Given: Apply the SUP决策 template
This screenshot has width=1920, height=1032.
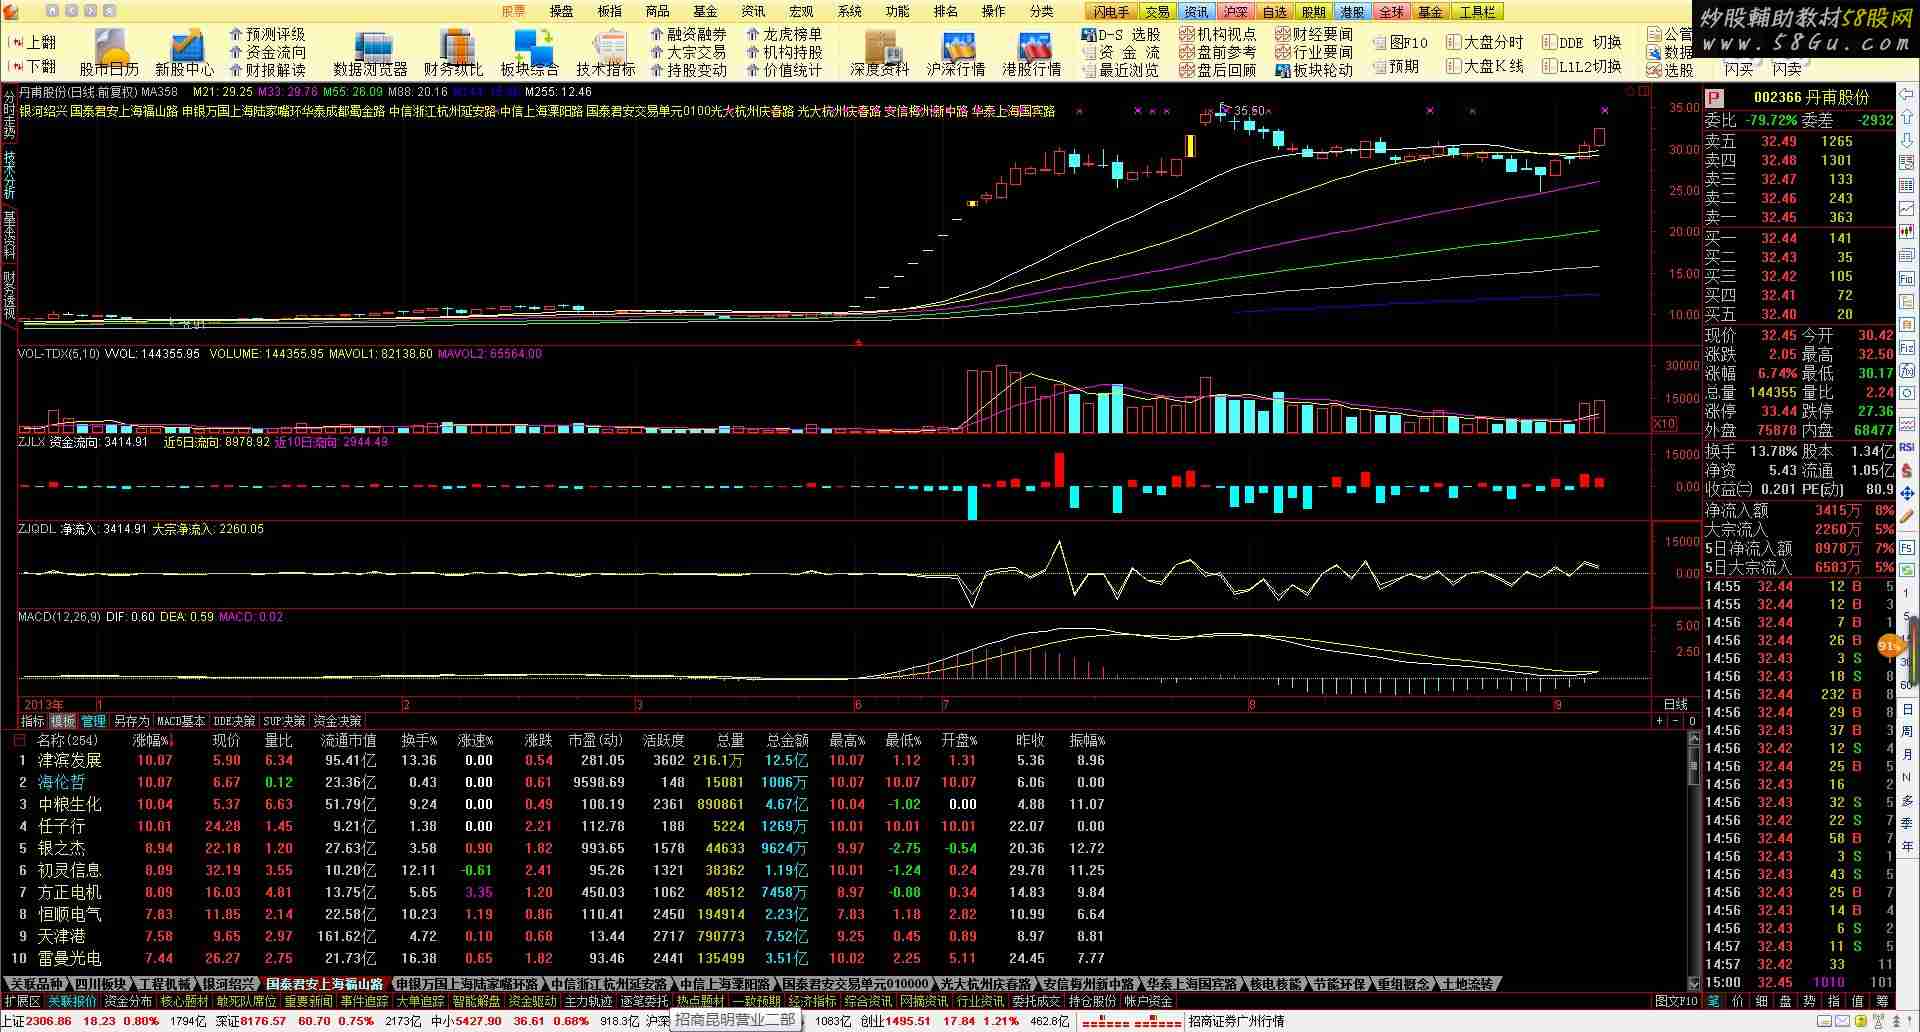Looking at the screenshot, I should pos(284,720).
